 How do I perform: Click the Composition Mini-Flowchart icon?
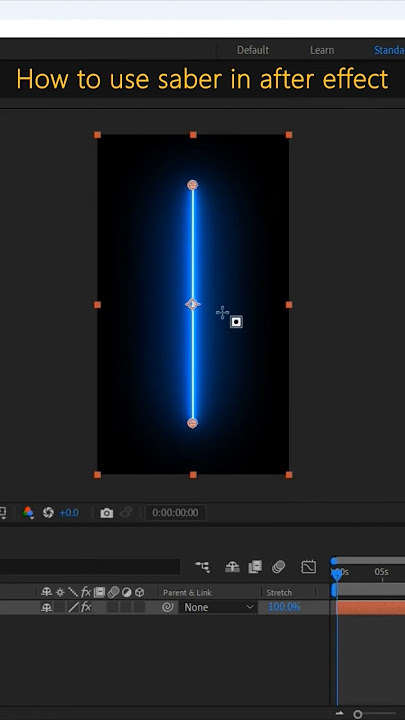pos(202,567)
